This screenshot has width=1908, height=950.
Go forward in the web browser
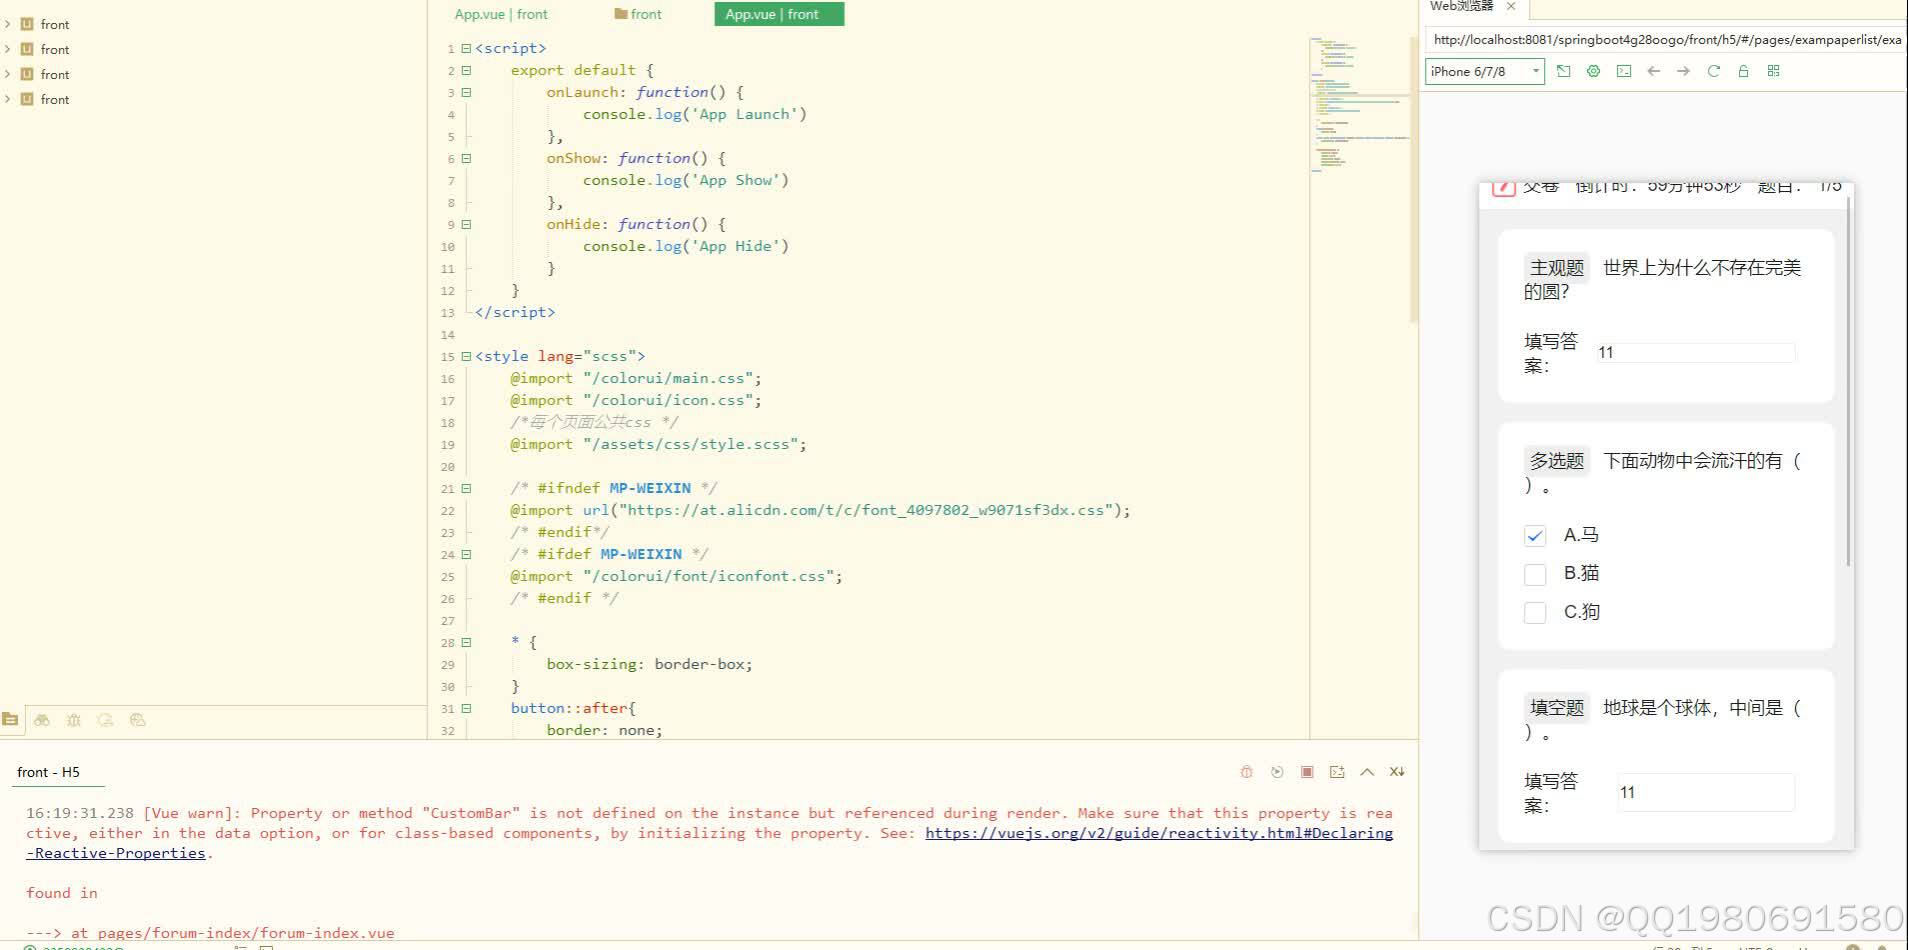tap(1684, 71)
